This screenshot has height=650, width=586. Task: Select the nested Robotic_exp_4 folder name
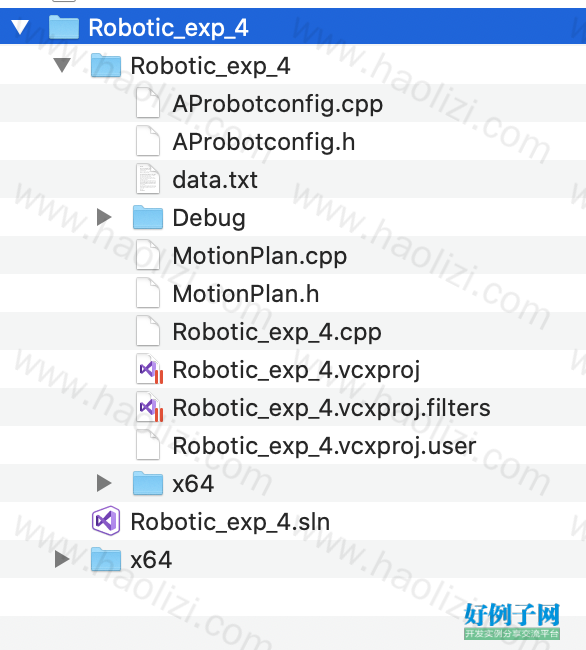click(211, 66)
